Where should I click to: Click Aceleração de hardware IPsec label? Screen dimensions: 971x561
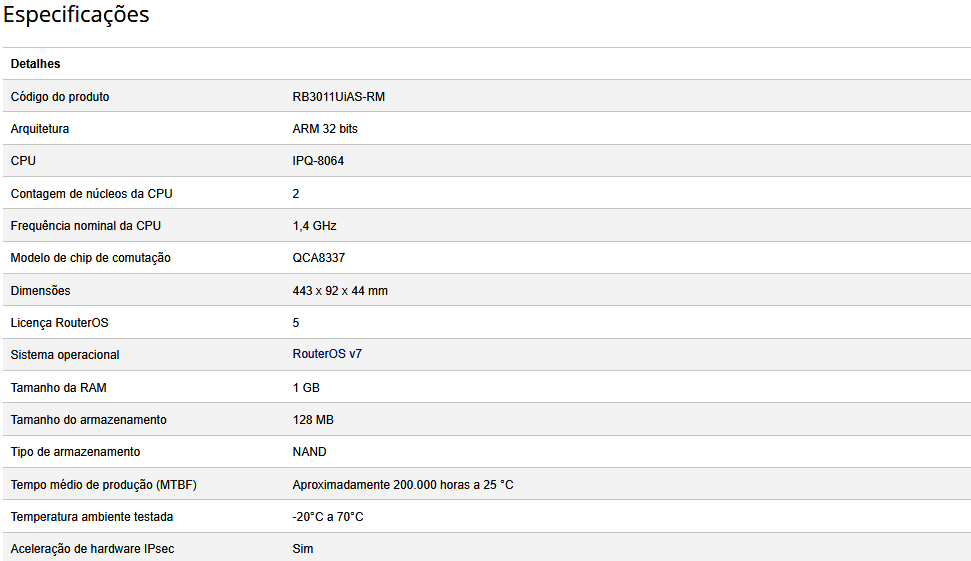tap(92, 549)
